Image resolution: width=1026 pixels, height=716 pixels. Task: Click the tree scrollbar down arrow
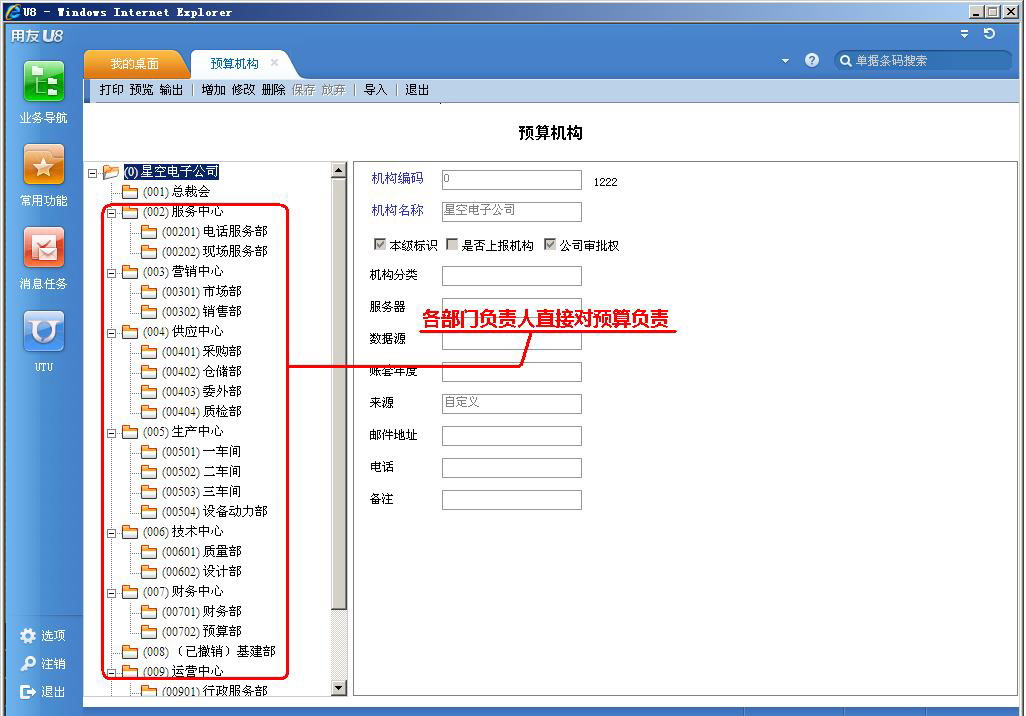click(338, 687)
